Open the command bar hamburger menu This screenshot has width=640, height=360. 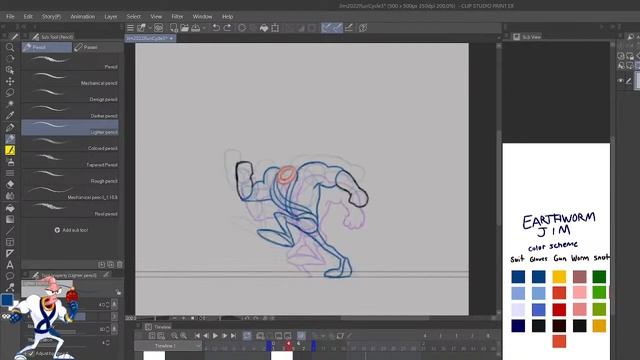pyautogui.click(x=130, y=28)
